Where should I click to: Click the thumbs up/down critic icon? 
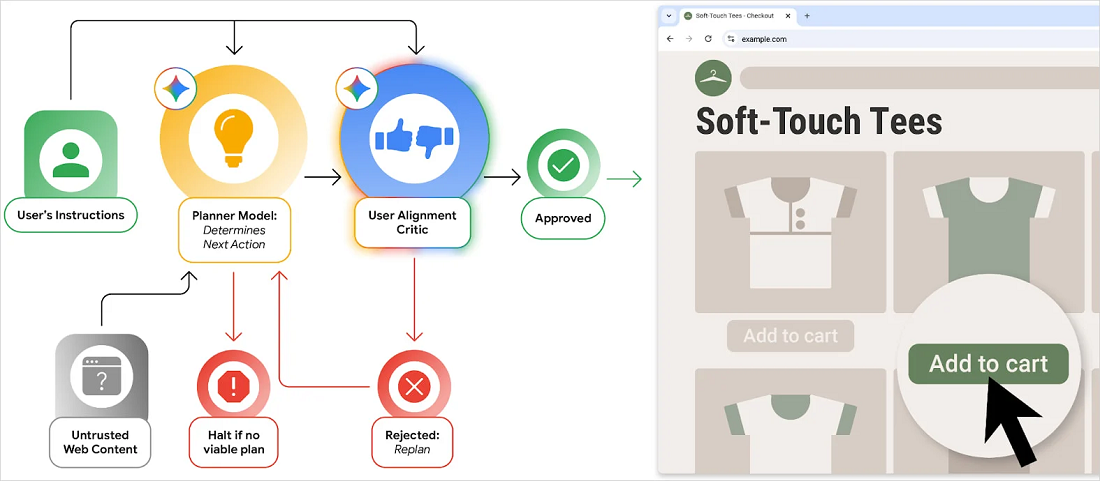pyautogui.click(x=413, y=137)
